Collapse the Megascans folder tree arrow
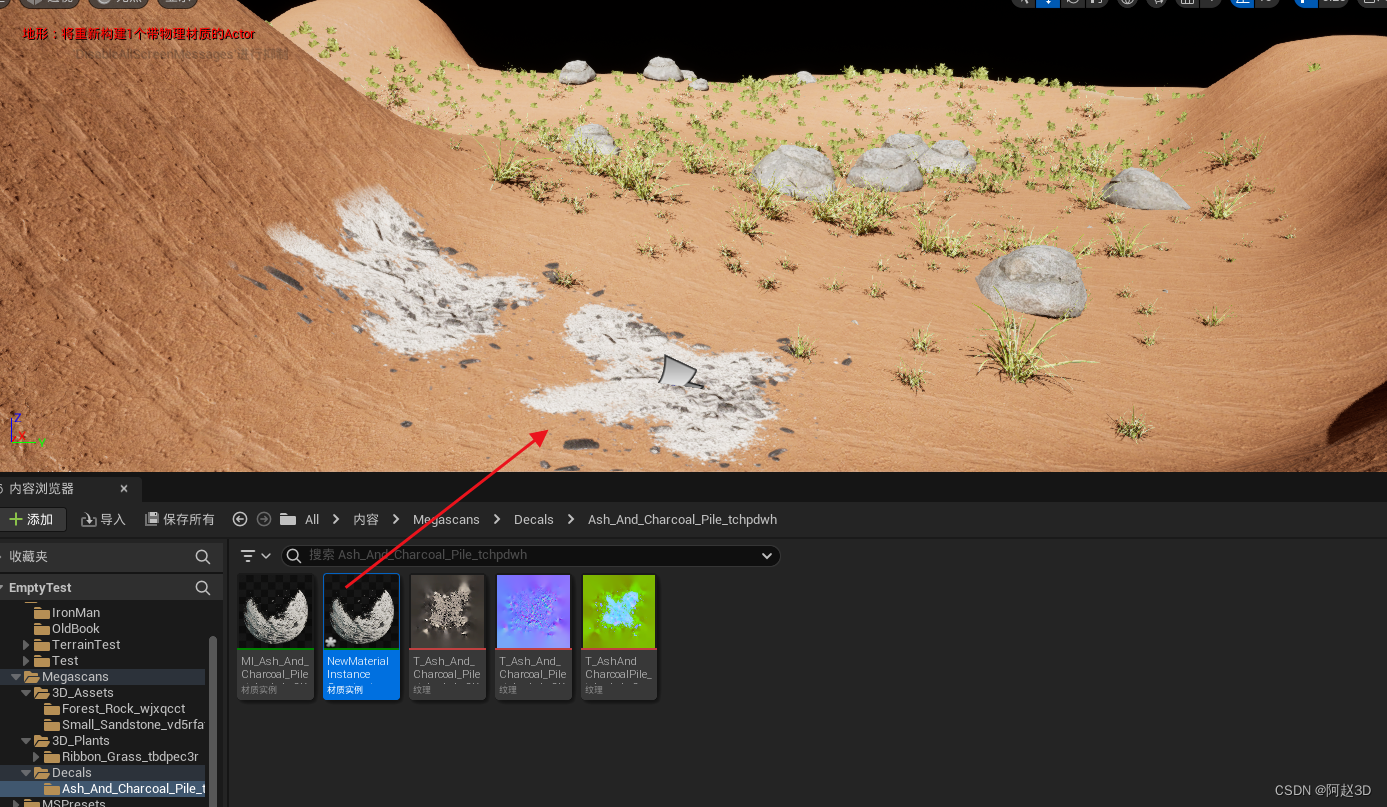Viewport: 1387px width, 807px height. (16, 677)
